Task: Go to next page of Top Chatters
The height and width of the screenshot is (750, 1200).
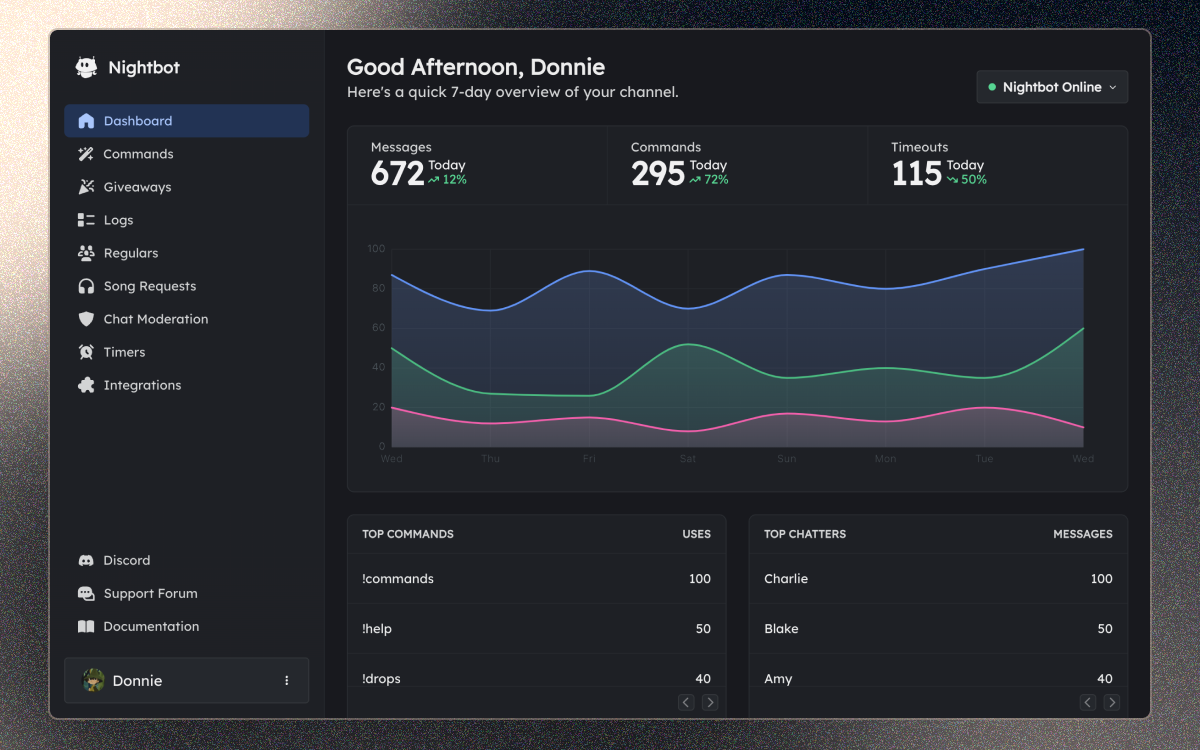Action: 1111,703
